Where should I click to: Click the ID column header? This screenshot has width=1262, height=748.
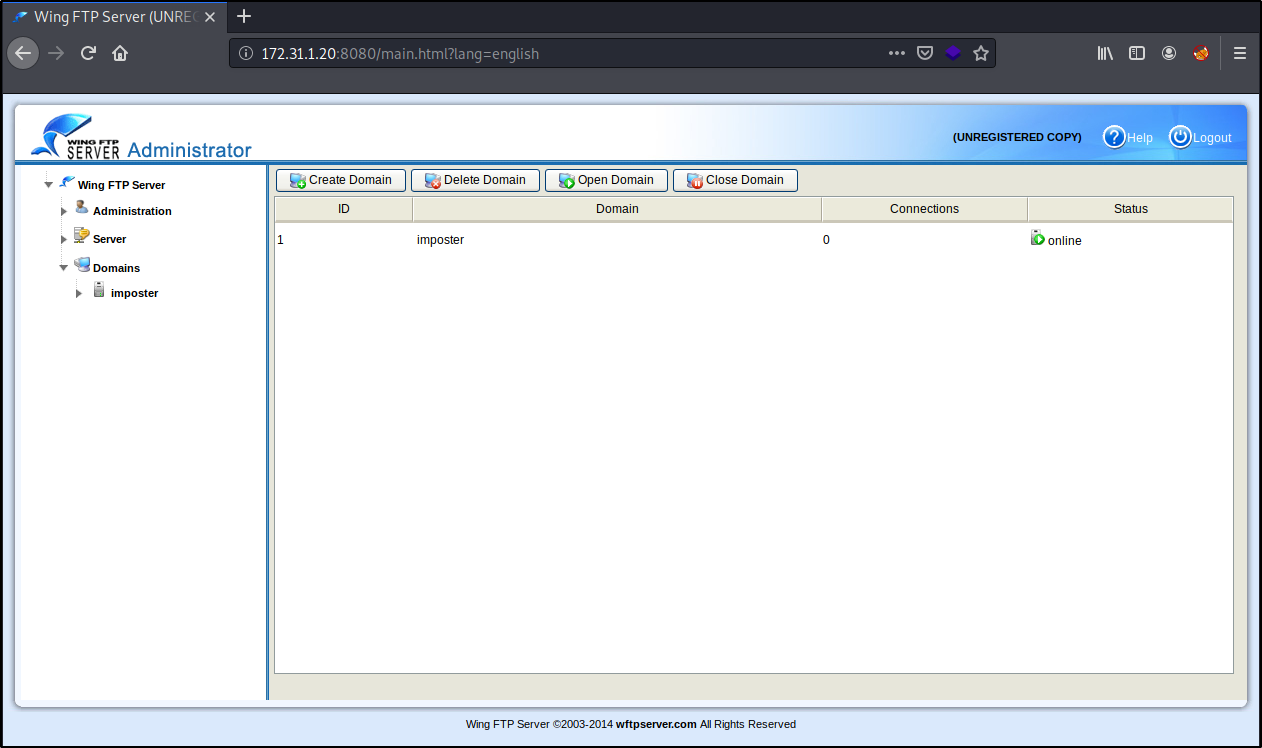[344, 209]
